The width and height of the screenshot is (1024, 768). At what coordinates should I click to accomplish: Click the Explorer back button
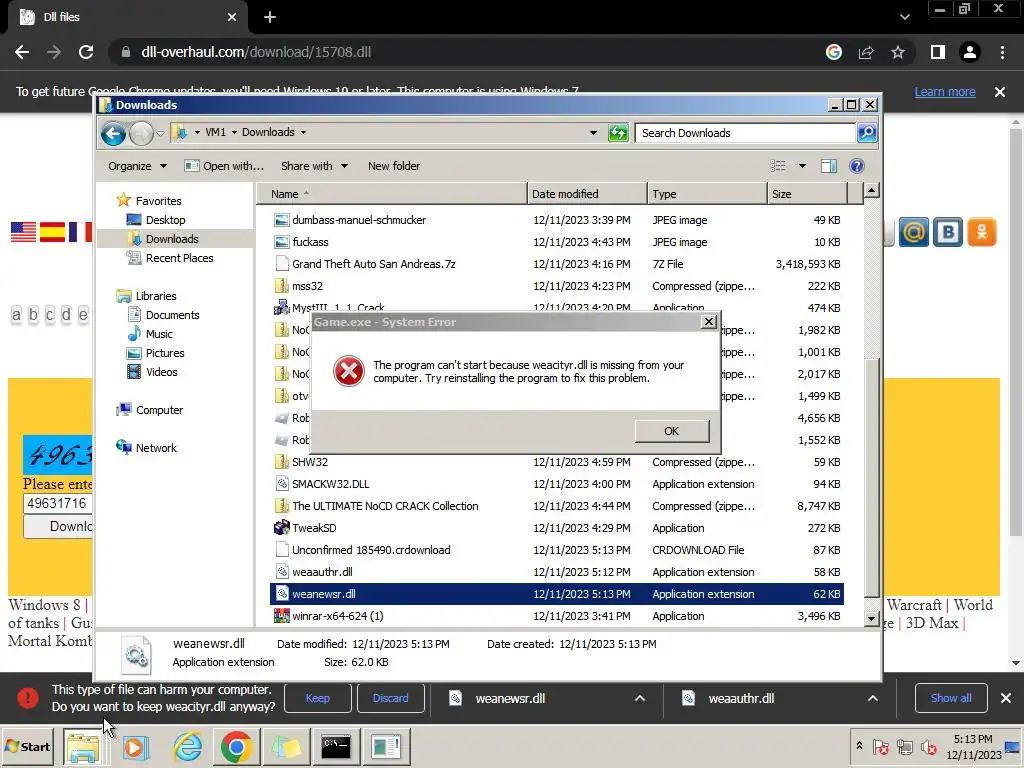(x=113, y=134)
